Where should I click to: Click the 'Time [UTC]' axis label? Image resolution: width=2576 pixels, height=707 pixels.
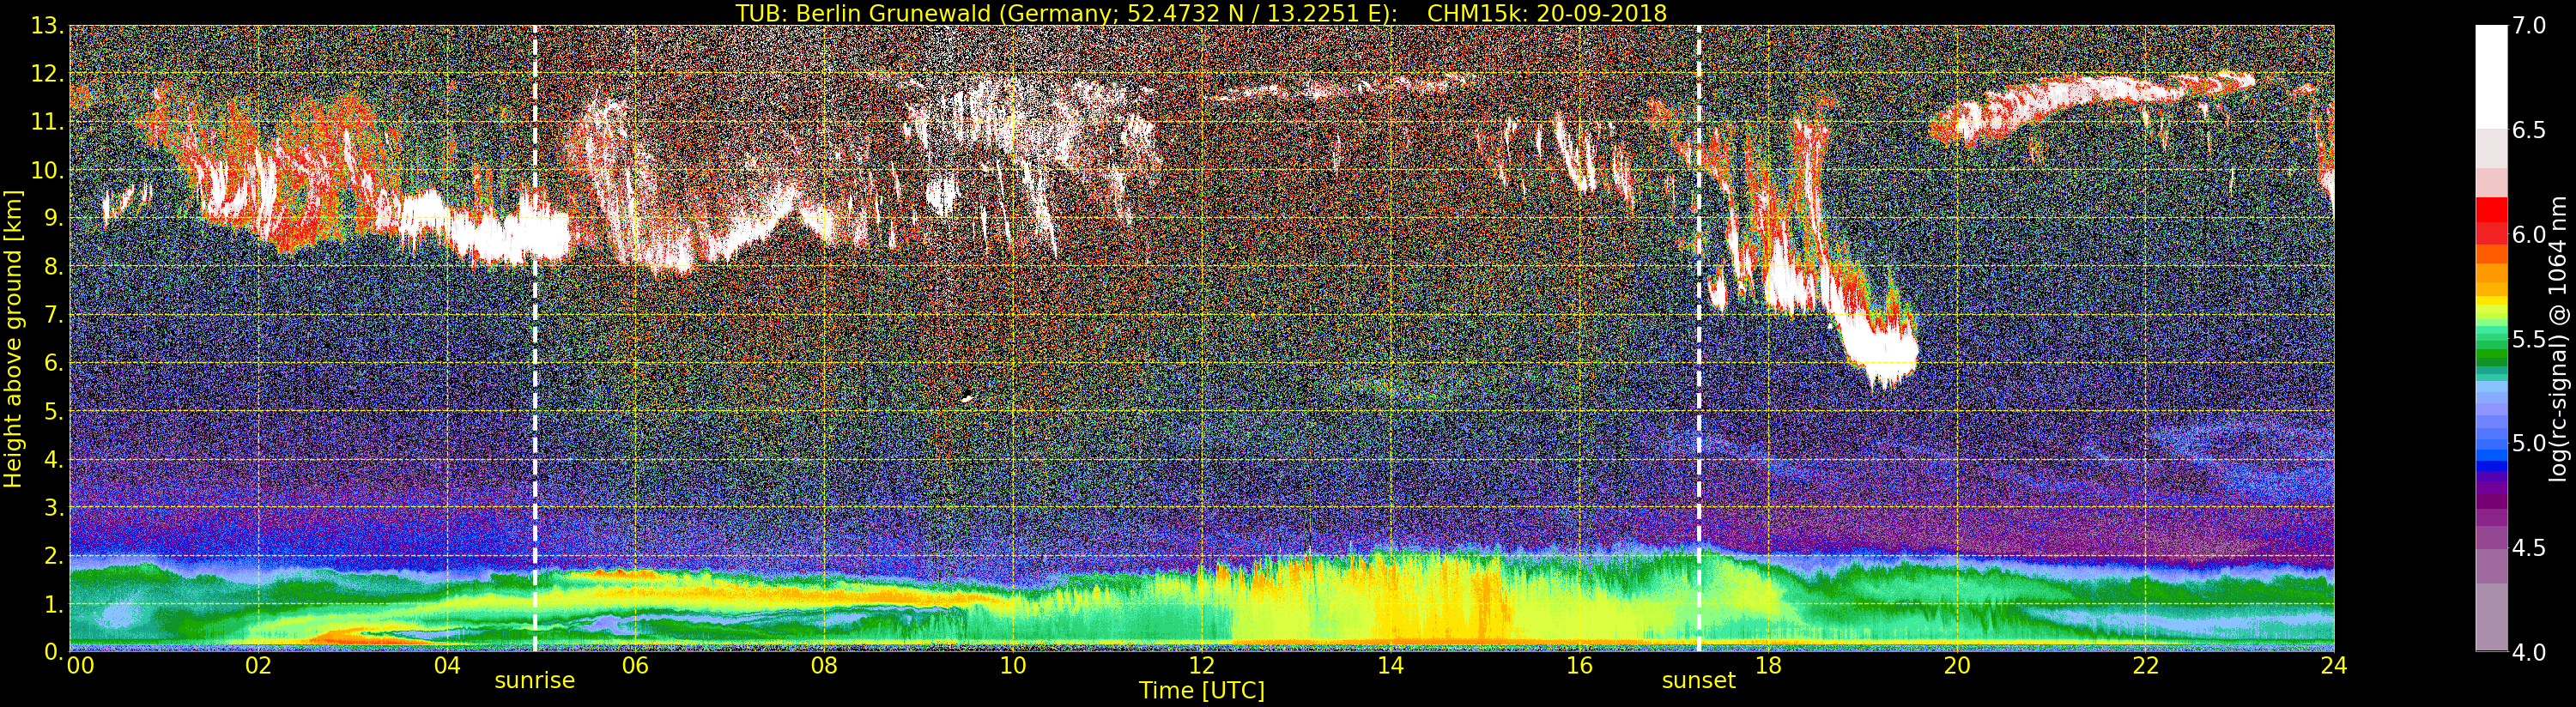(1202, 690)
